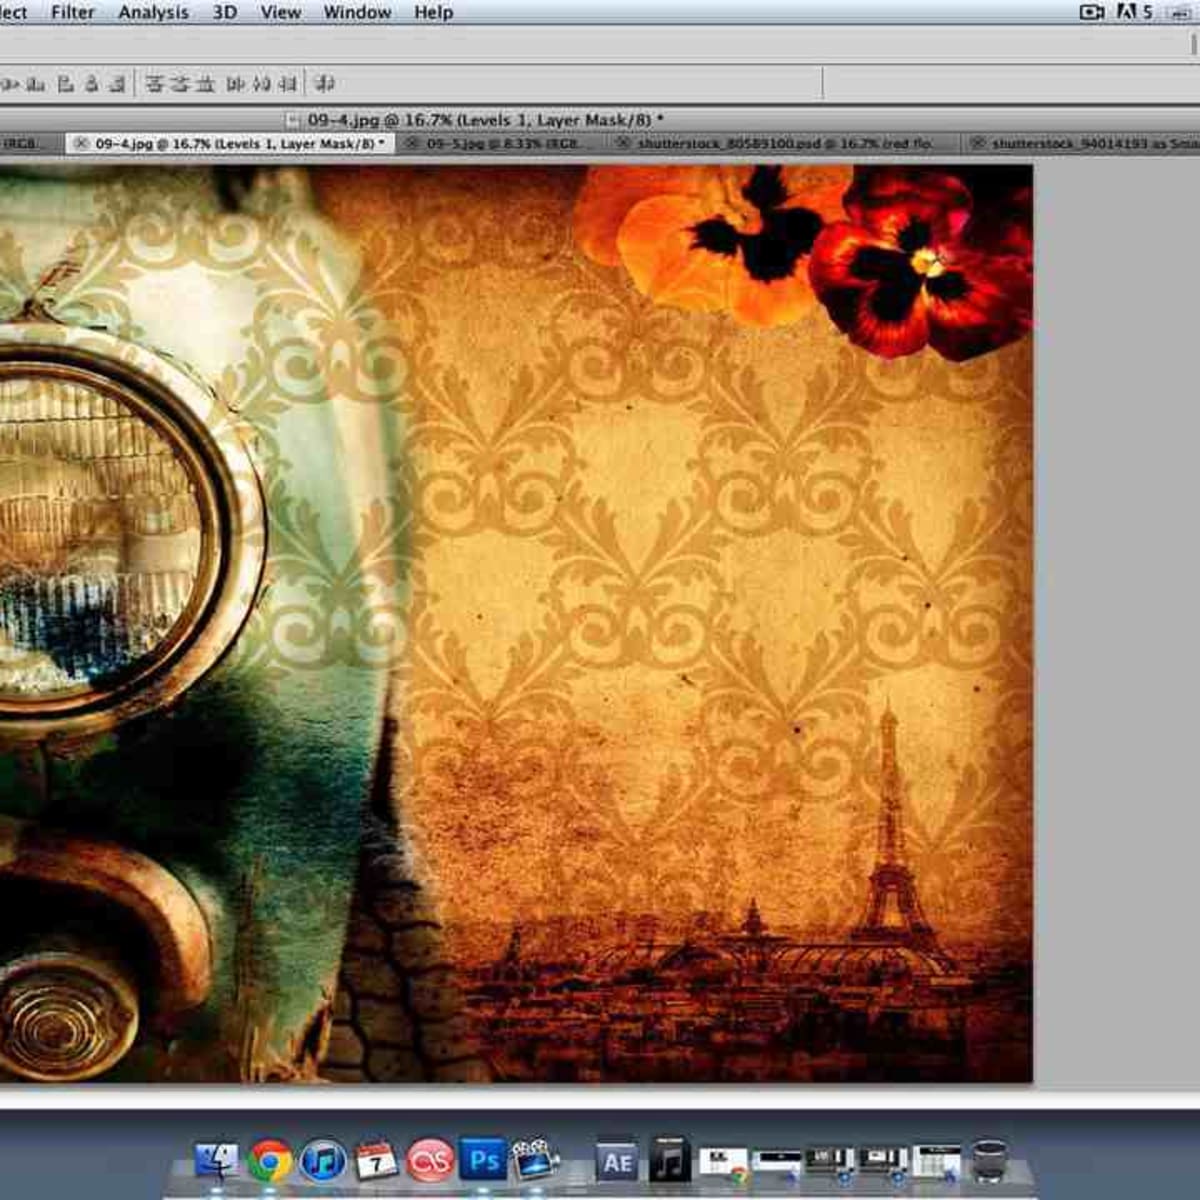Open the View menu
Image resolution: width=1200 pixels, height=1200 pixels.
click(x=280, y=13)
